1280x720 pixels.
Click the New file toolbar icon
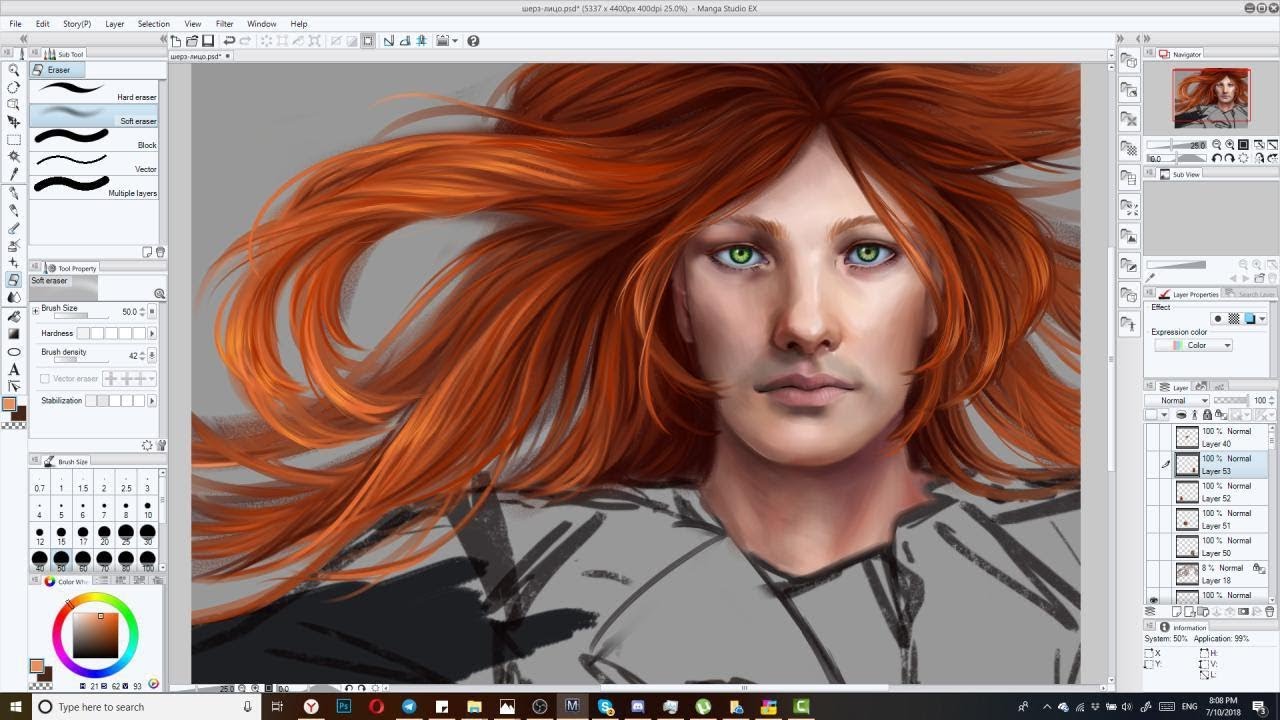pos(176,41)
